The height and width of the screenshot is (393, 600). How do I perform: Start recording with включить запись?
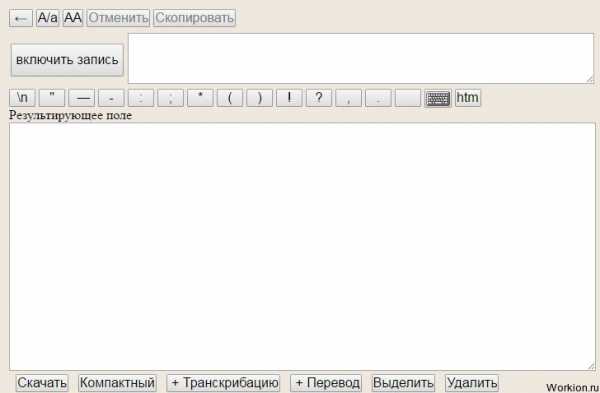[67, 60]
